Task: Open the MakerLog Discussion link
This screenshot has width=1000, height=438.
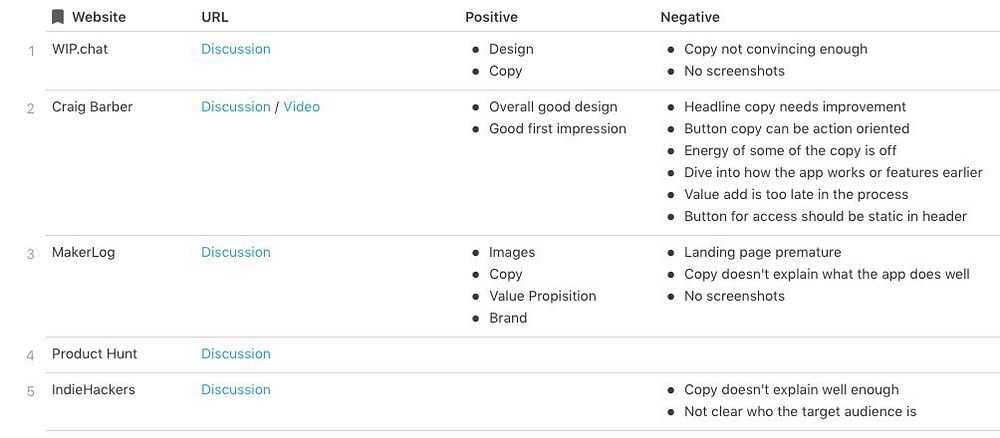Action: pos(235,252)
